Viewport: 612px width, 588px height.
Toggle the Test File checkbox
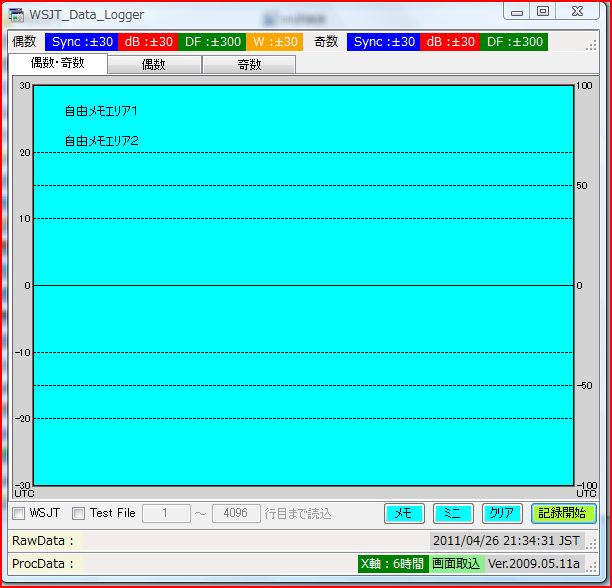pos(78,514)
